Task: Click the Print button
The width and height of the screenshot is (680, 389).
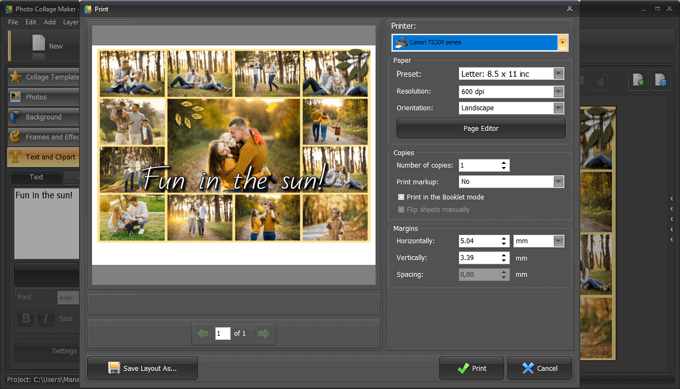Action: coord(471,368)
